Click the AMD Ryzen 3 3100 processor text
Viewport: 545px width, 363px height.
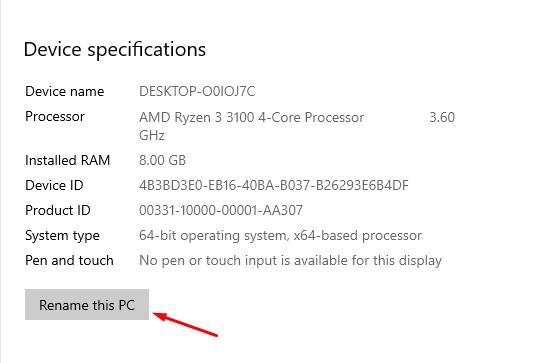tap(251, 117)
